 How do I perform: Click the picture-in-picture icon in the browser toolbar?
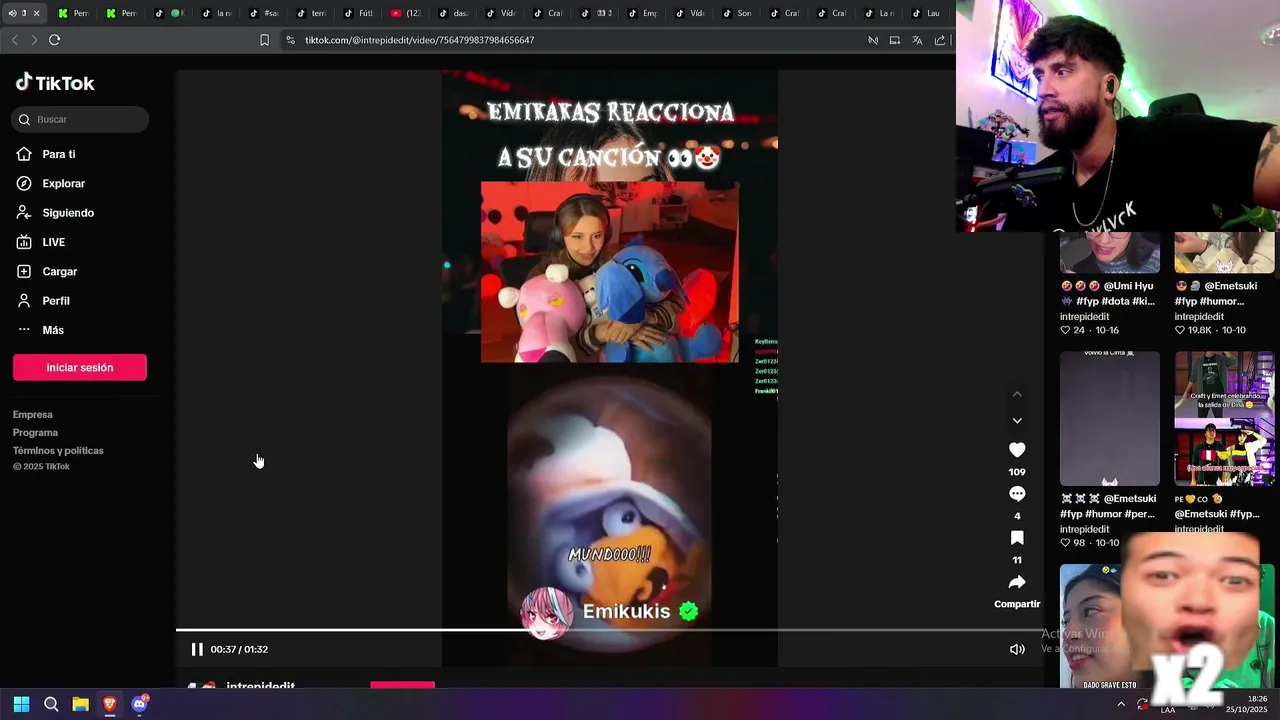895,40
